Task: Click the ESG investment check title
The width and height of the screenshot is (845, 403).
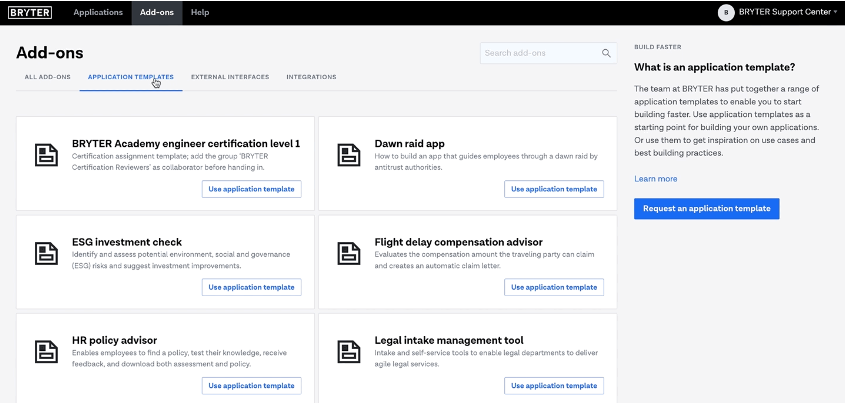Action: (127, 242)
